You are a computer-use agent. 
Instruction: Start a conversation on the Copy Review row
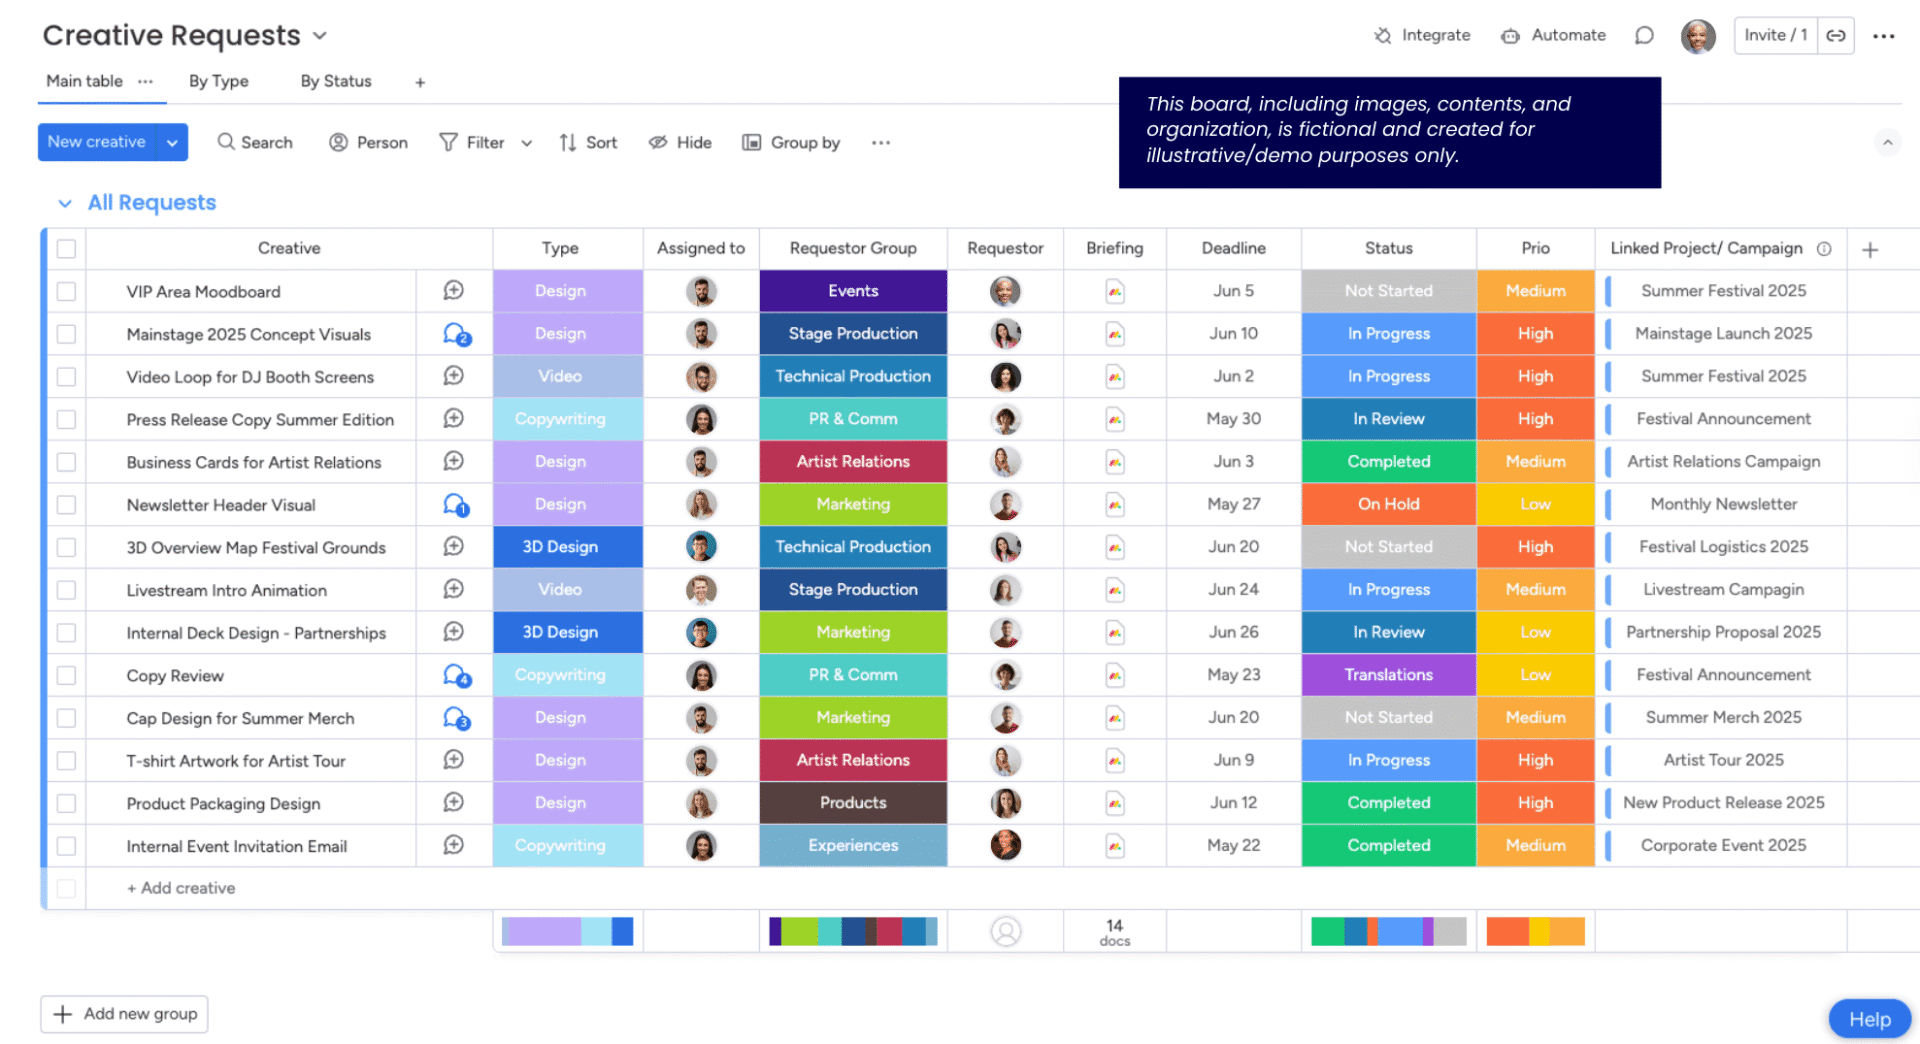pos(456,676)
